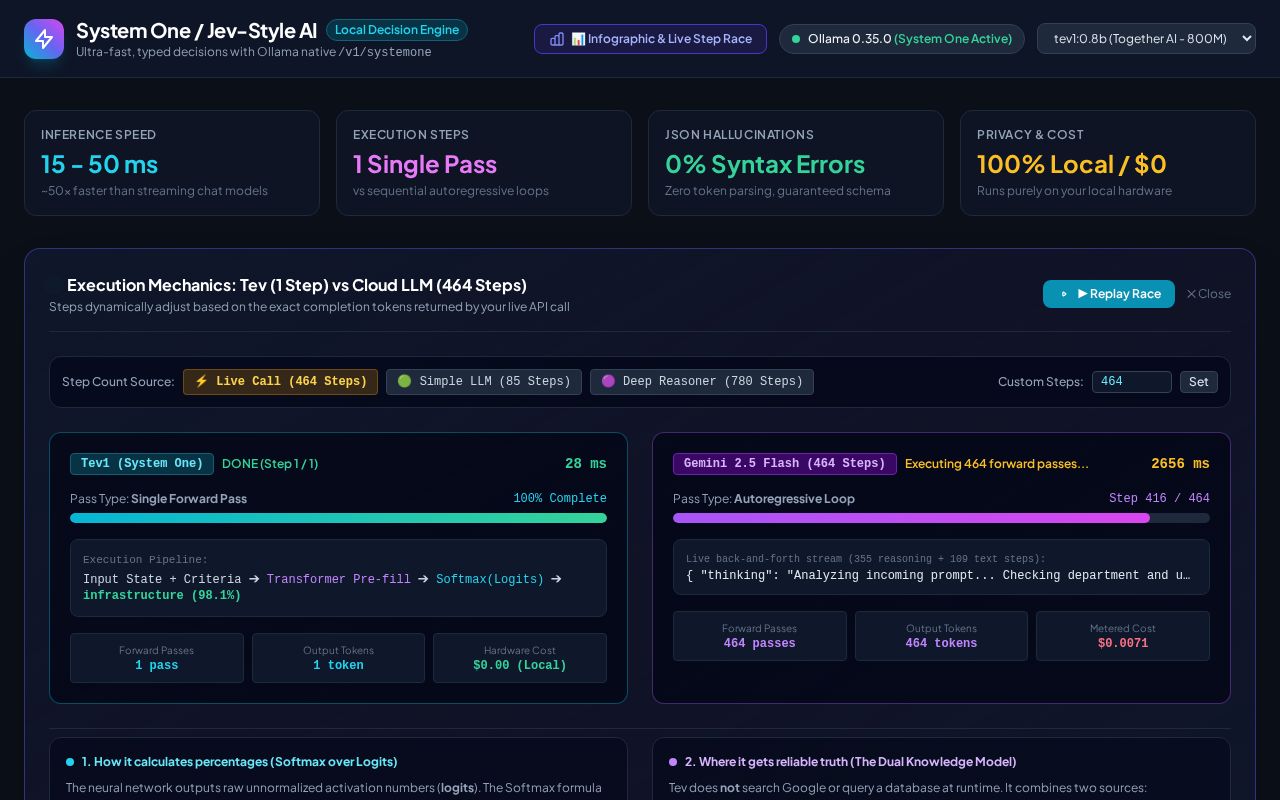Click the Ollama 0.35.0 status pill
This screenshot has width=1280, height=800.
[x=902, y=39]
